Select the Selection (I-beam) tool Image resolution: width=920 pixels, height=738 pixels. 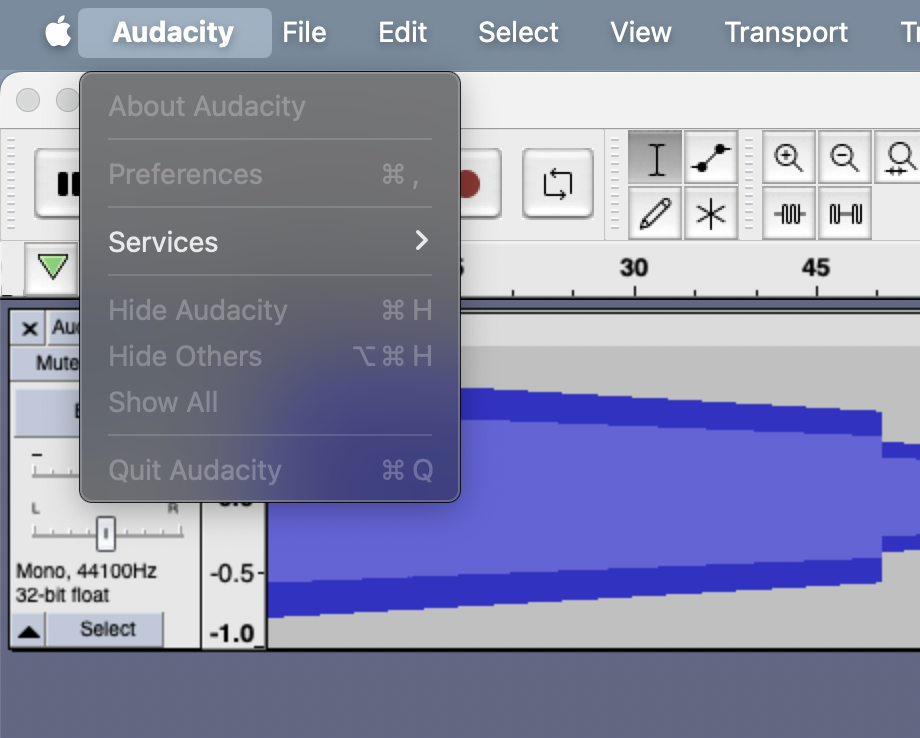pyautogui.click(x=655, y=157)
